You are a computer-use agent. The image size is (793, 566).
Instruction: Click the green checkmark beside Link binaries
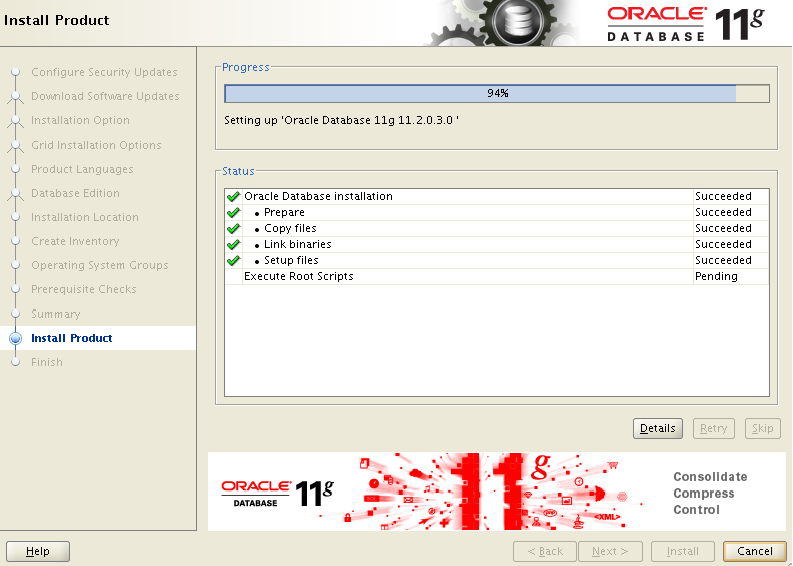(x=233, y=245)
